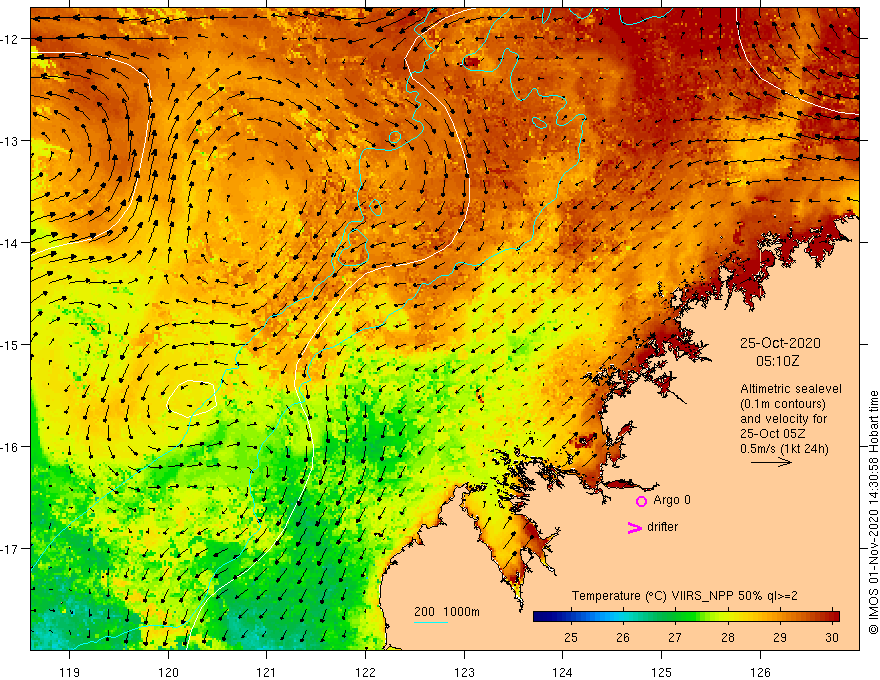Click latitude label -14 on left axis
The image size is (880, 680).
click(10, 243)
